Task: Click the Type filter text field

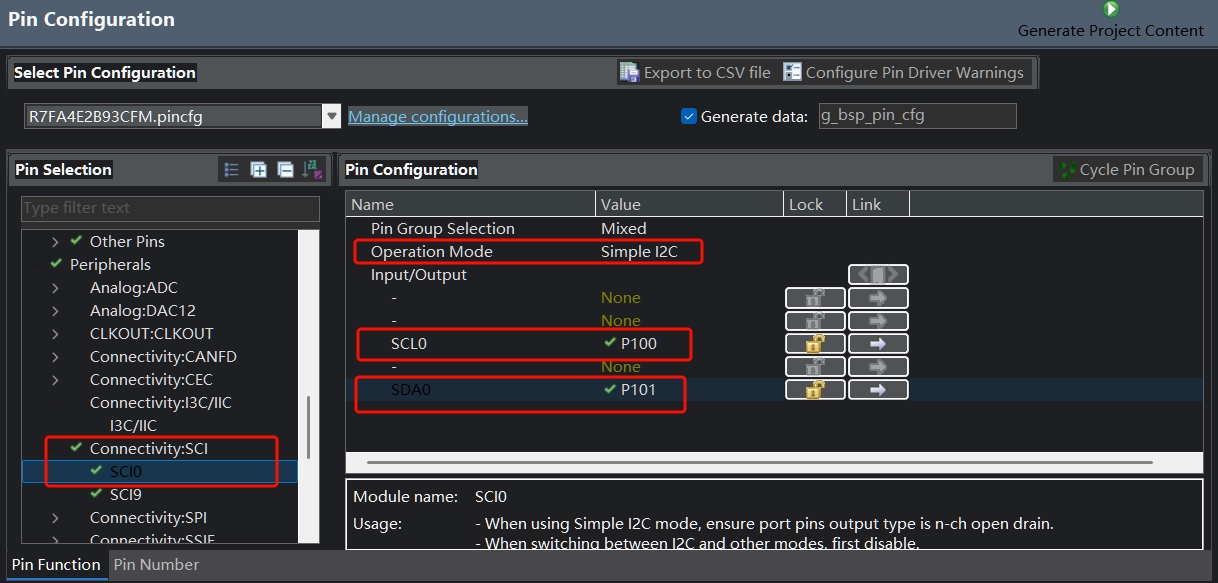Action: point(170,208)
